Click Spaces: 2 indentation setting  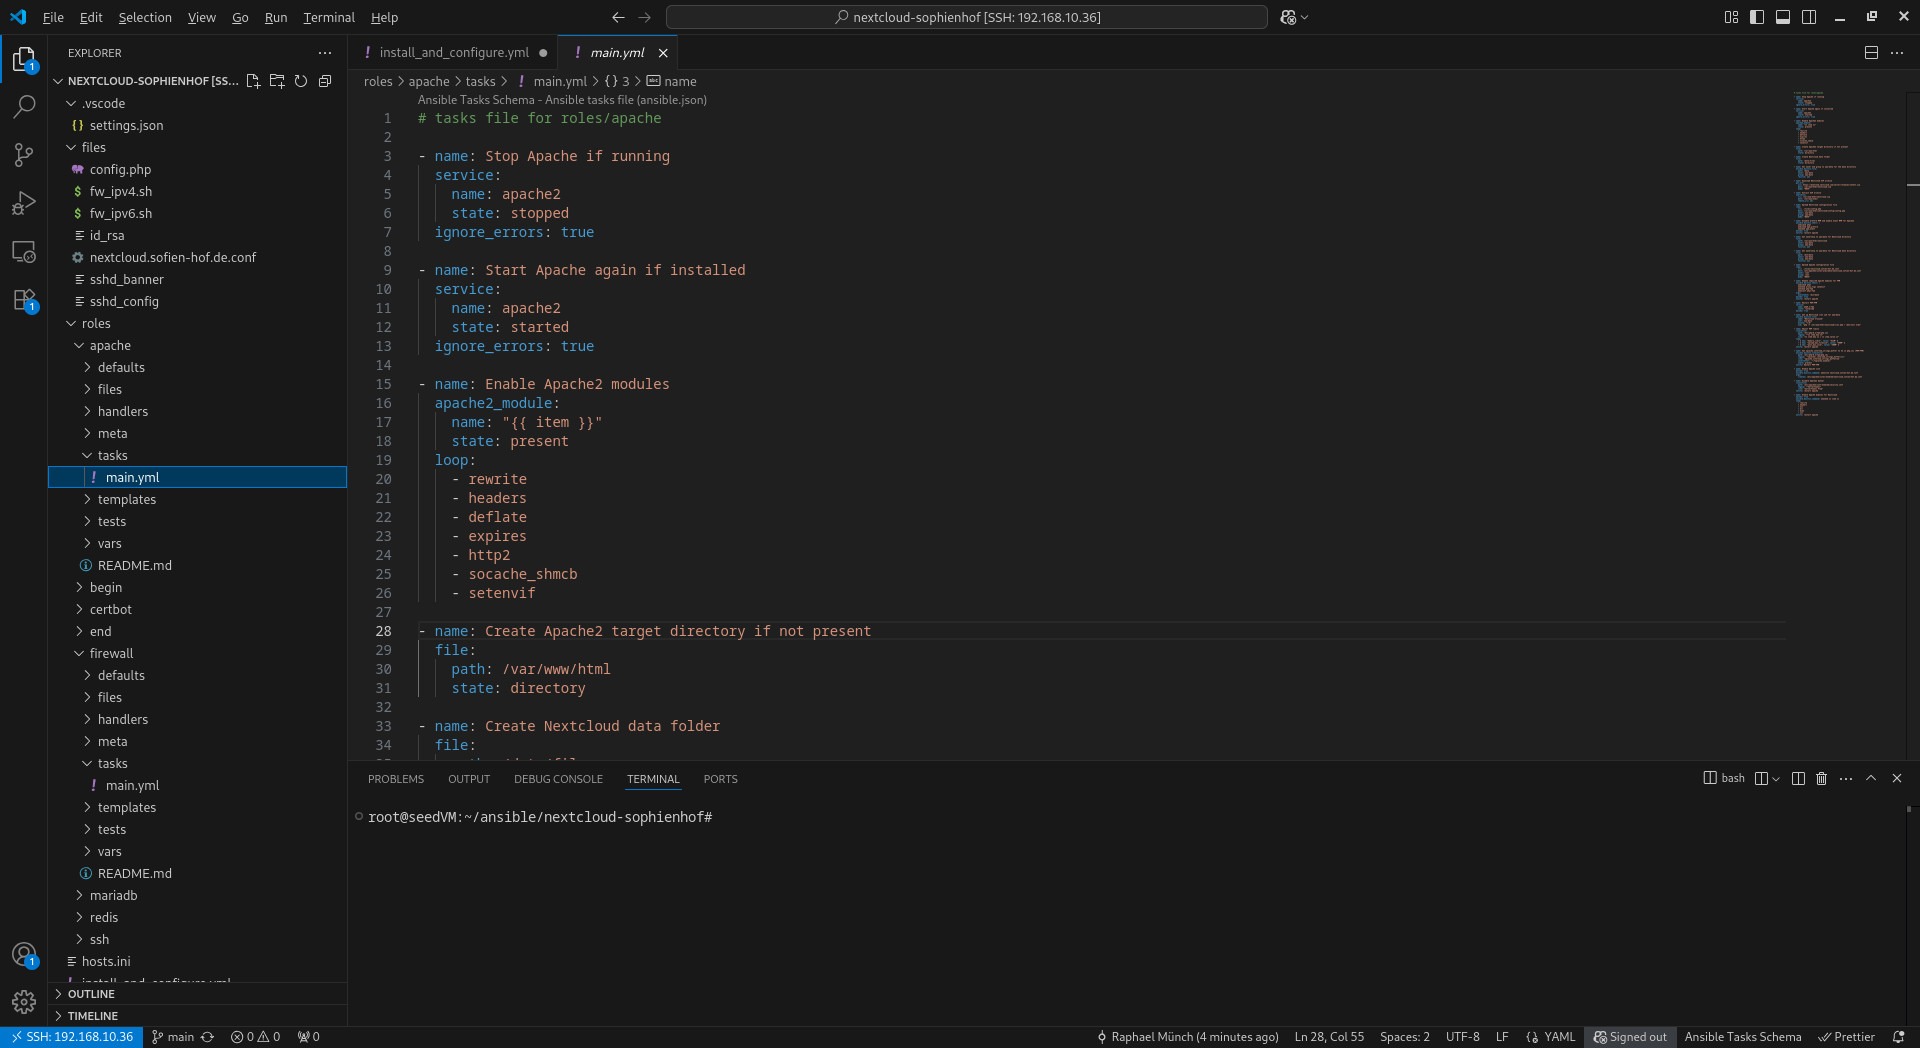coord(1404,1037)
